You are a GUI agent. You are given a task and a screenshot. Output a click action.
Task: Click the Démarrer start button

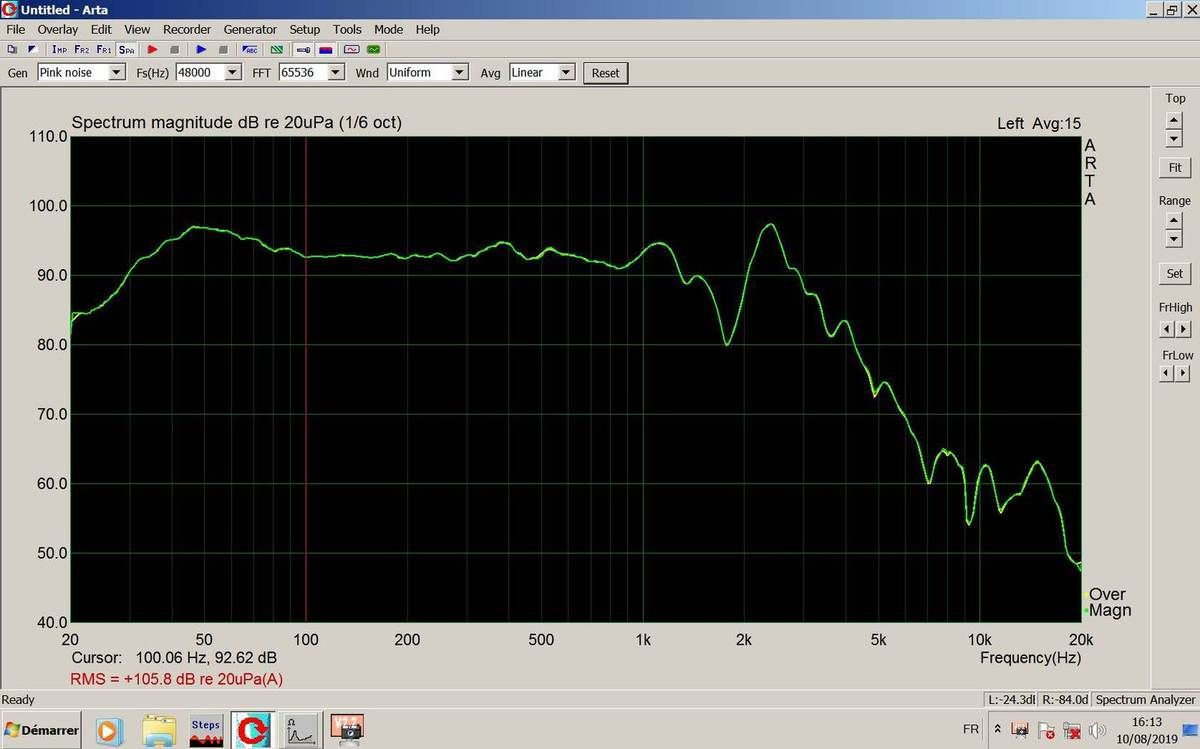(x=41, y=731)
